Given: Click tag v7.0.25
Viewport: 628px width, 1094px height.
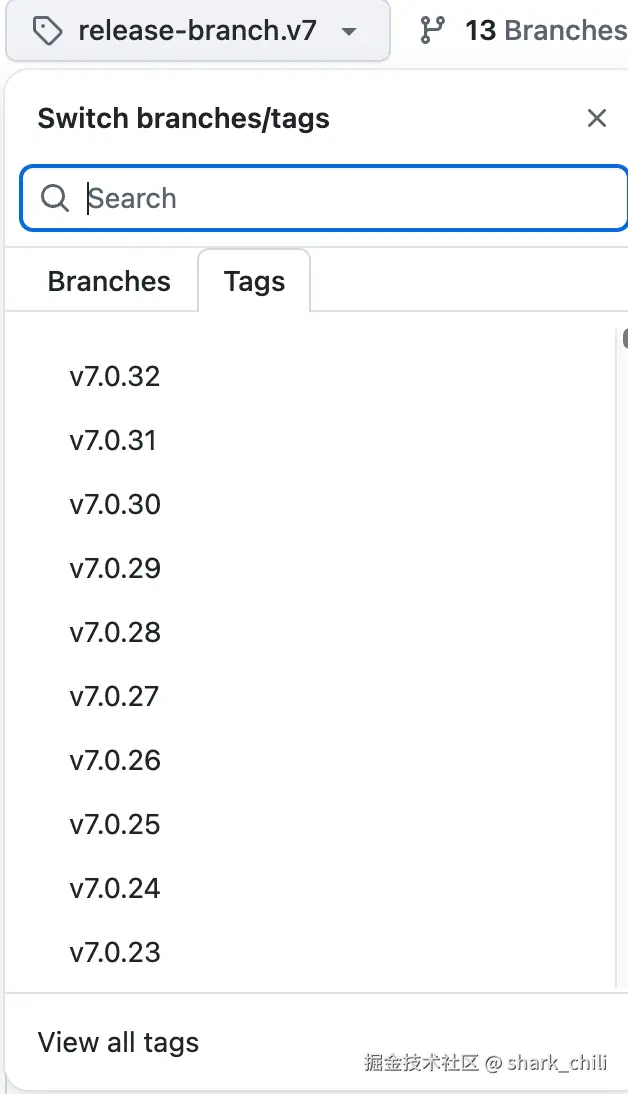Looking at the screenshot, I should click(115, 825).
